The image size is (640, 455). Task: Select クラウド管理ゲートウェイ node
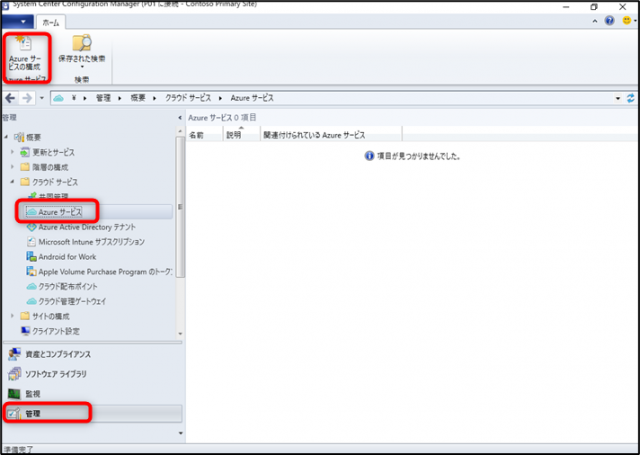click(x=72, y=302)
